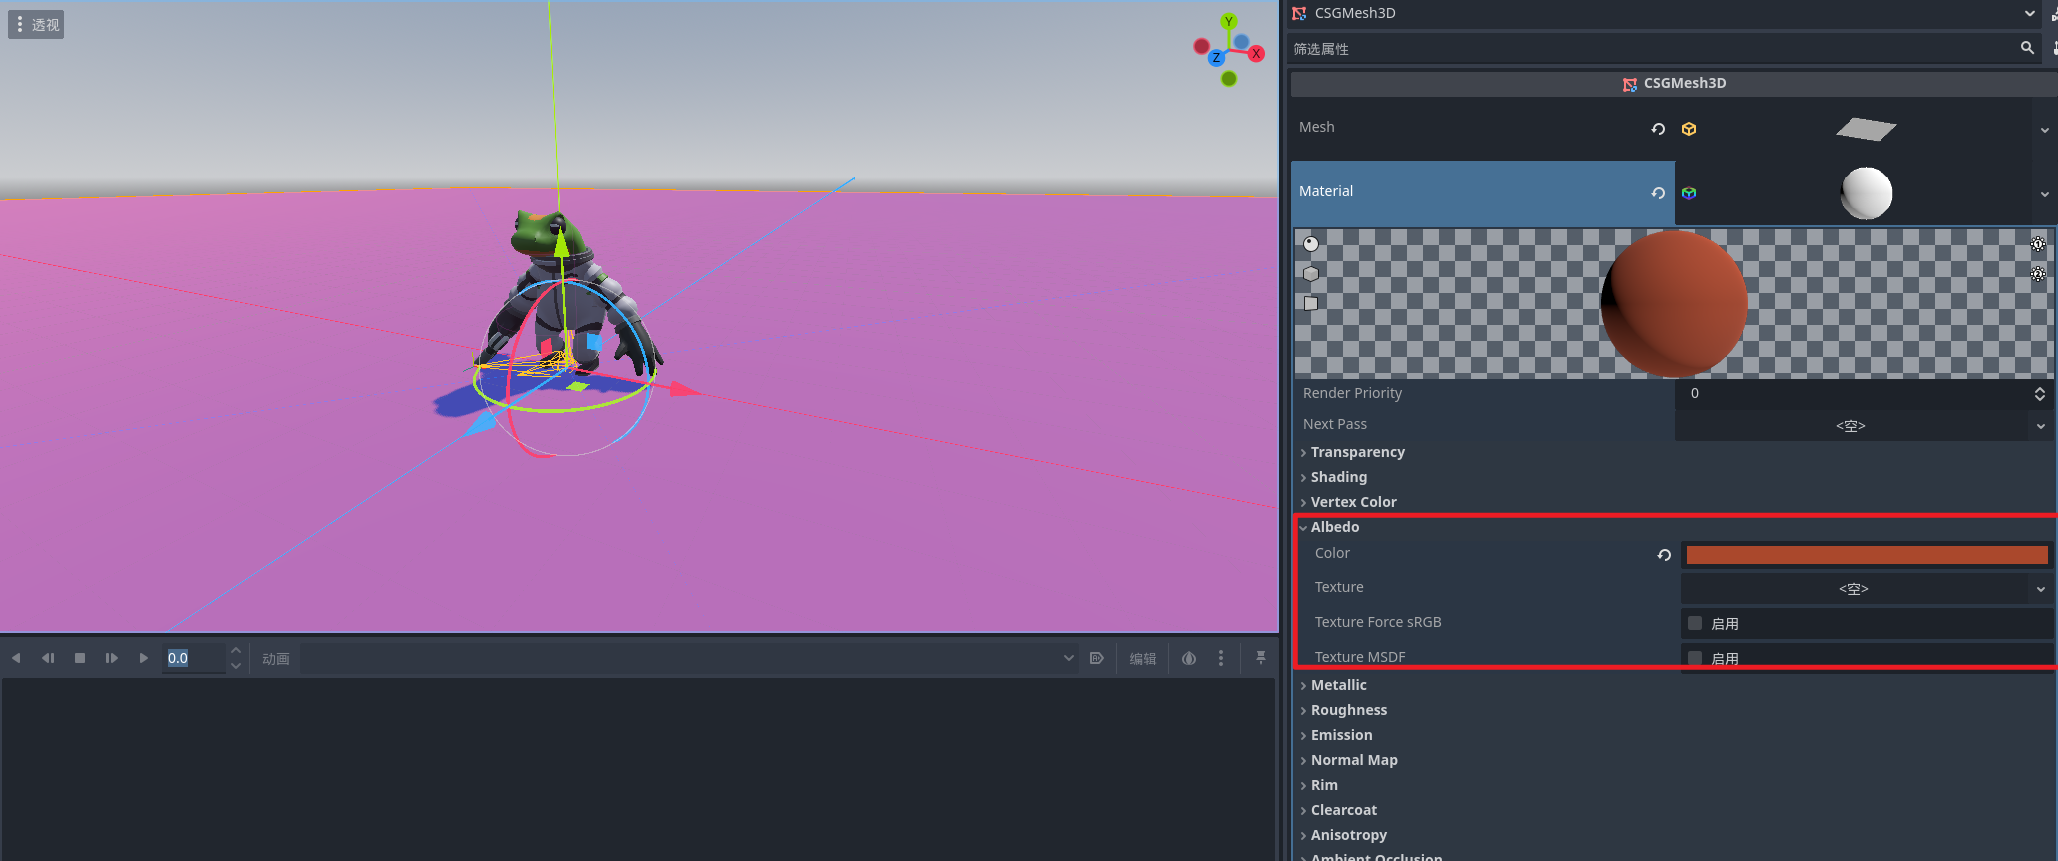
Task: Click the Render Priority stepper arrows
Action: point(2039,394)
